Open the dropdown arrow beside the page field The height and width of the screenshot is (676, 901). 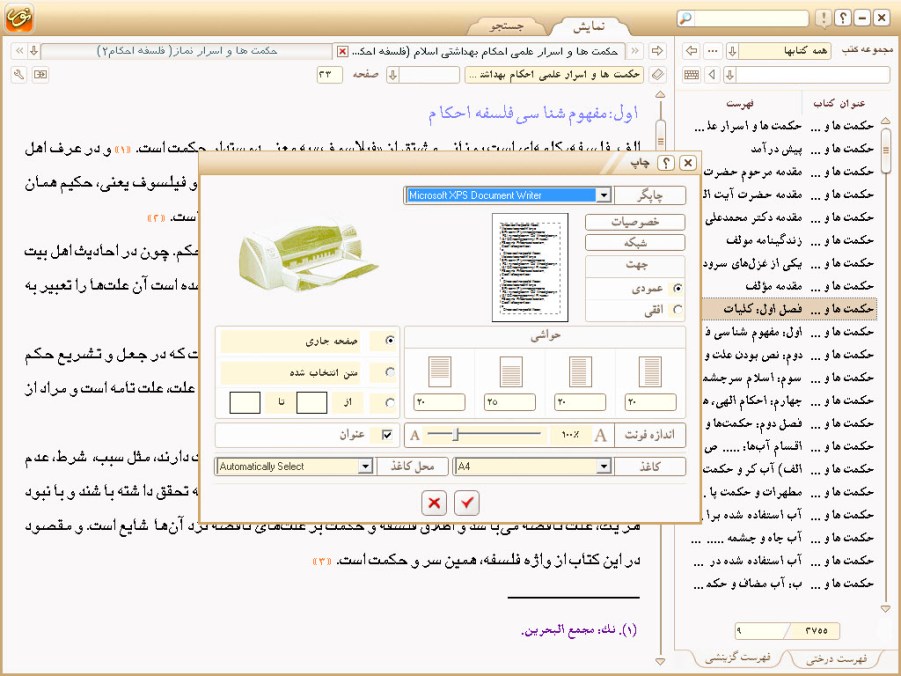point(393,75)
